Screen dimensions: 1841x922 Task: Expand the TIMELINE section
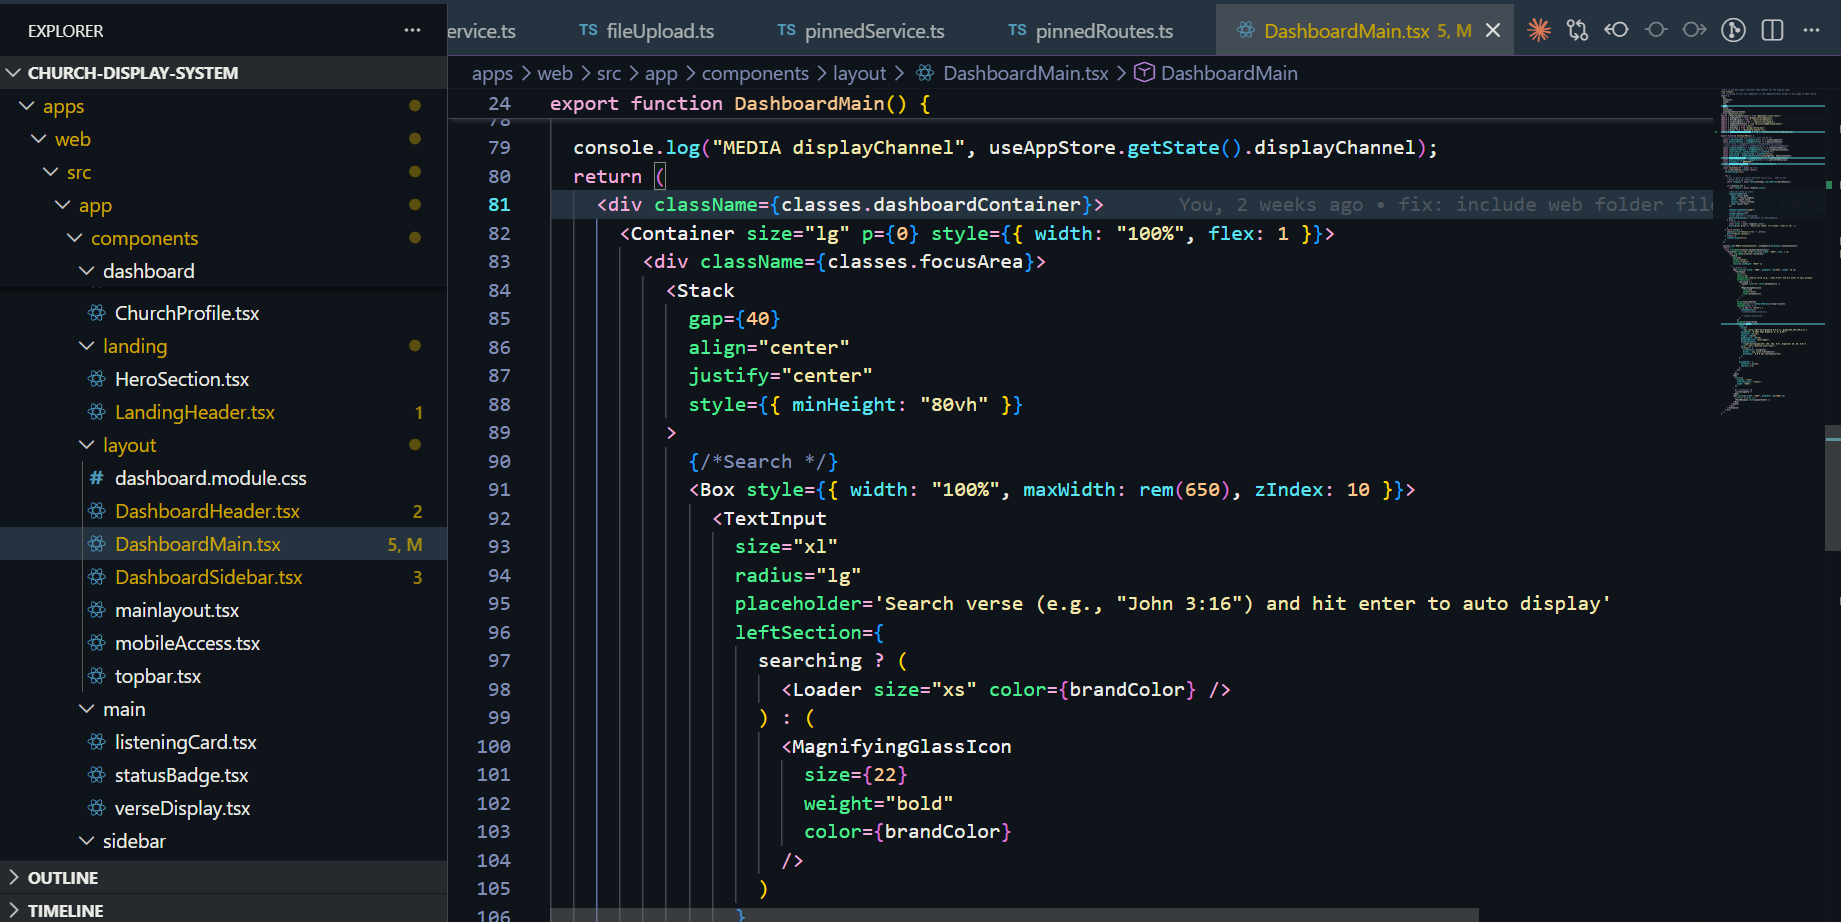click(65, 910)
